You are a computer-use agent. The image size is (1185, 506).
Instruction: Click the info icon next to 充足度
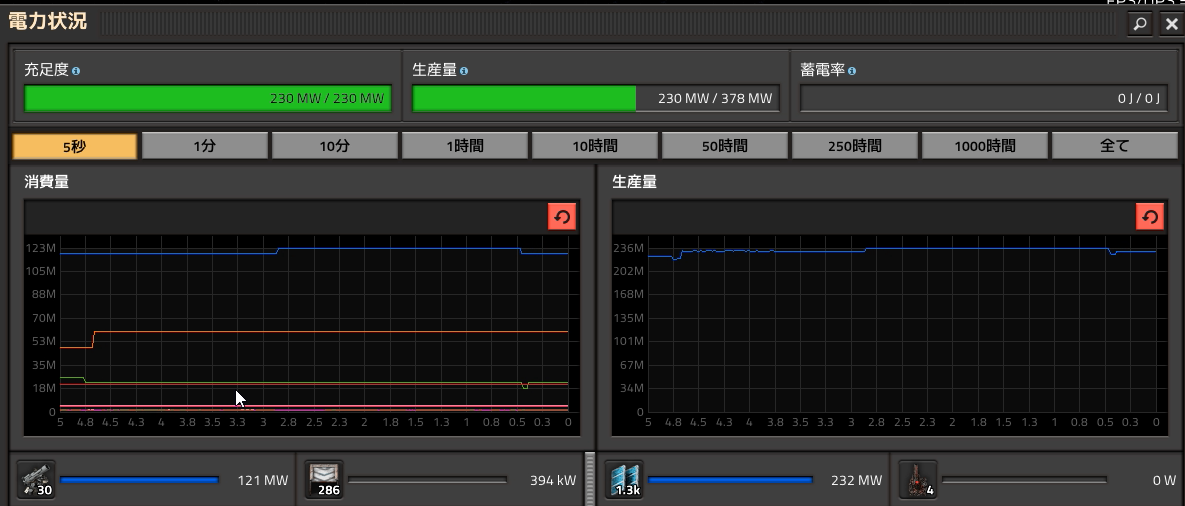[x=76, y=71]
